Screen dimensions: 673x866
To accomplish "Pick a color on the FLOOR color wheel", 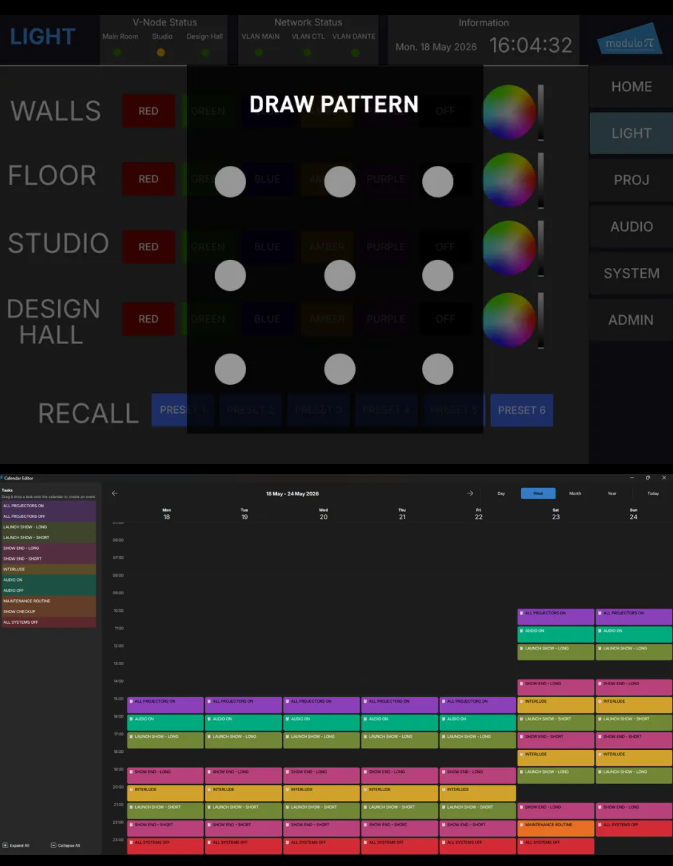I will click(x=509, y=179).
